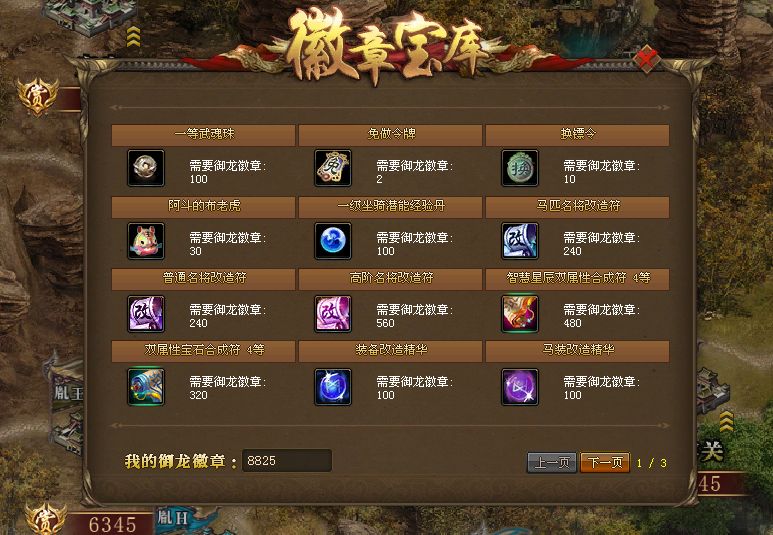Pick the 双属性宝石合成符 4等 icon
Screen dimensions: 773x535
tap(145, 387)
